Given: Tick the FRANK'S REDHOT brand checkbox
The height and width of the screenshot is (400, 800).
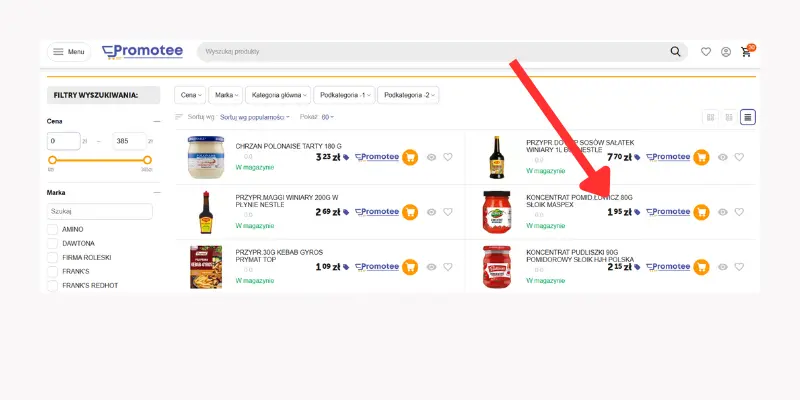Looking at the screenshot, I should coord(52,285).
